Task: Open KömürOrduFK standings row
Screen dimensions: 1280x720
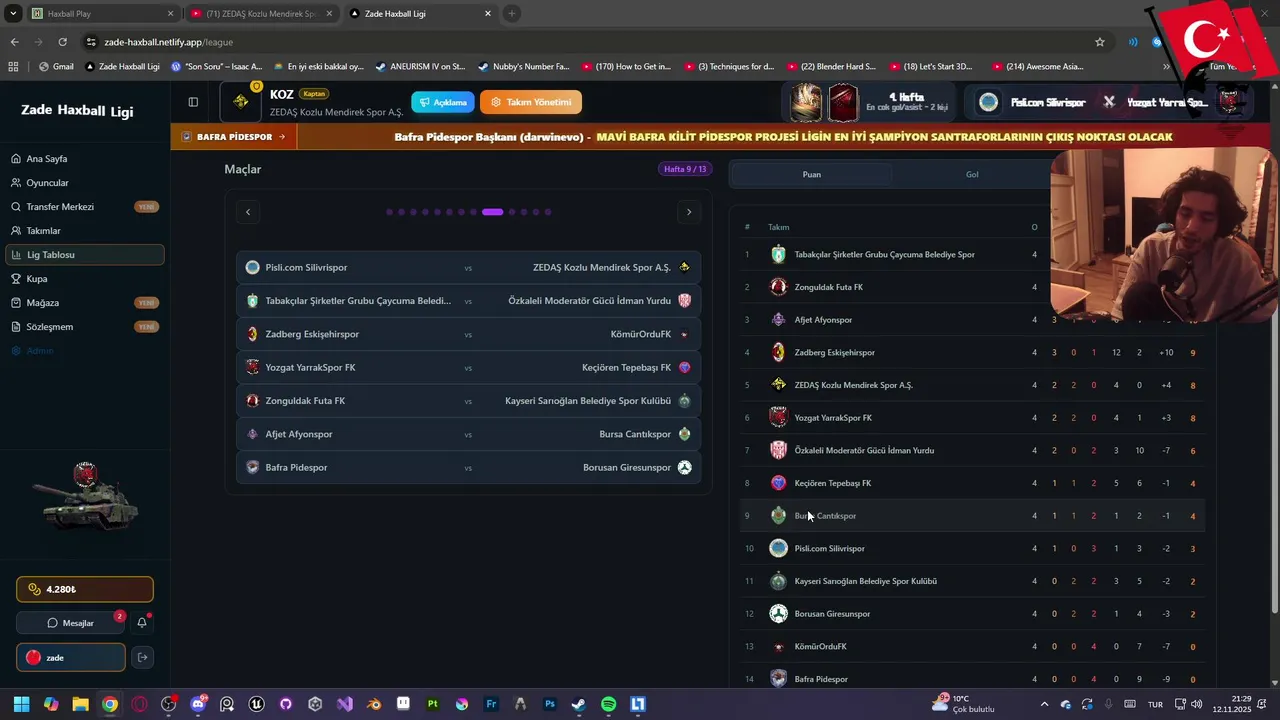Action: 970,646
